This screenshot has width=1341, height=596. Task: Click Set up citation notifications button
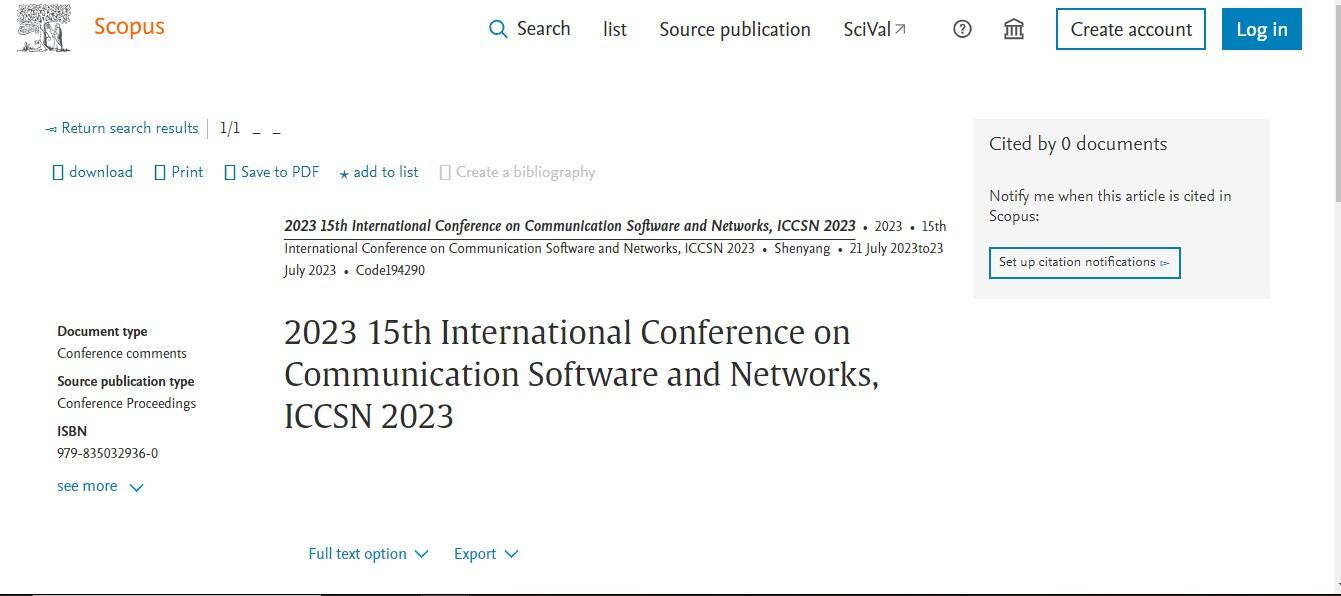point(1084,262)
